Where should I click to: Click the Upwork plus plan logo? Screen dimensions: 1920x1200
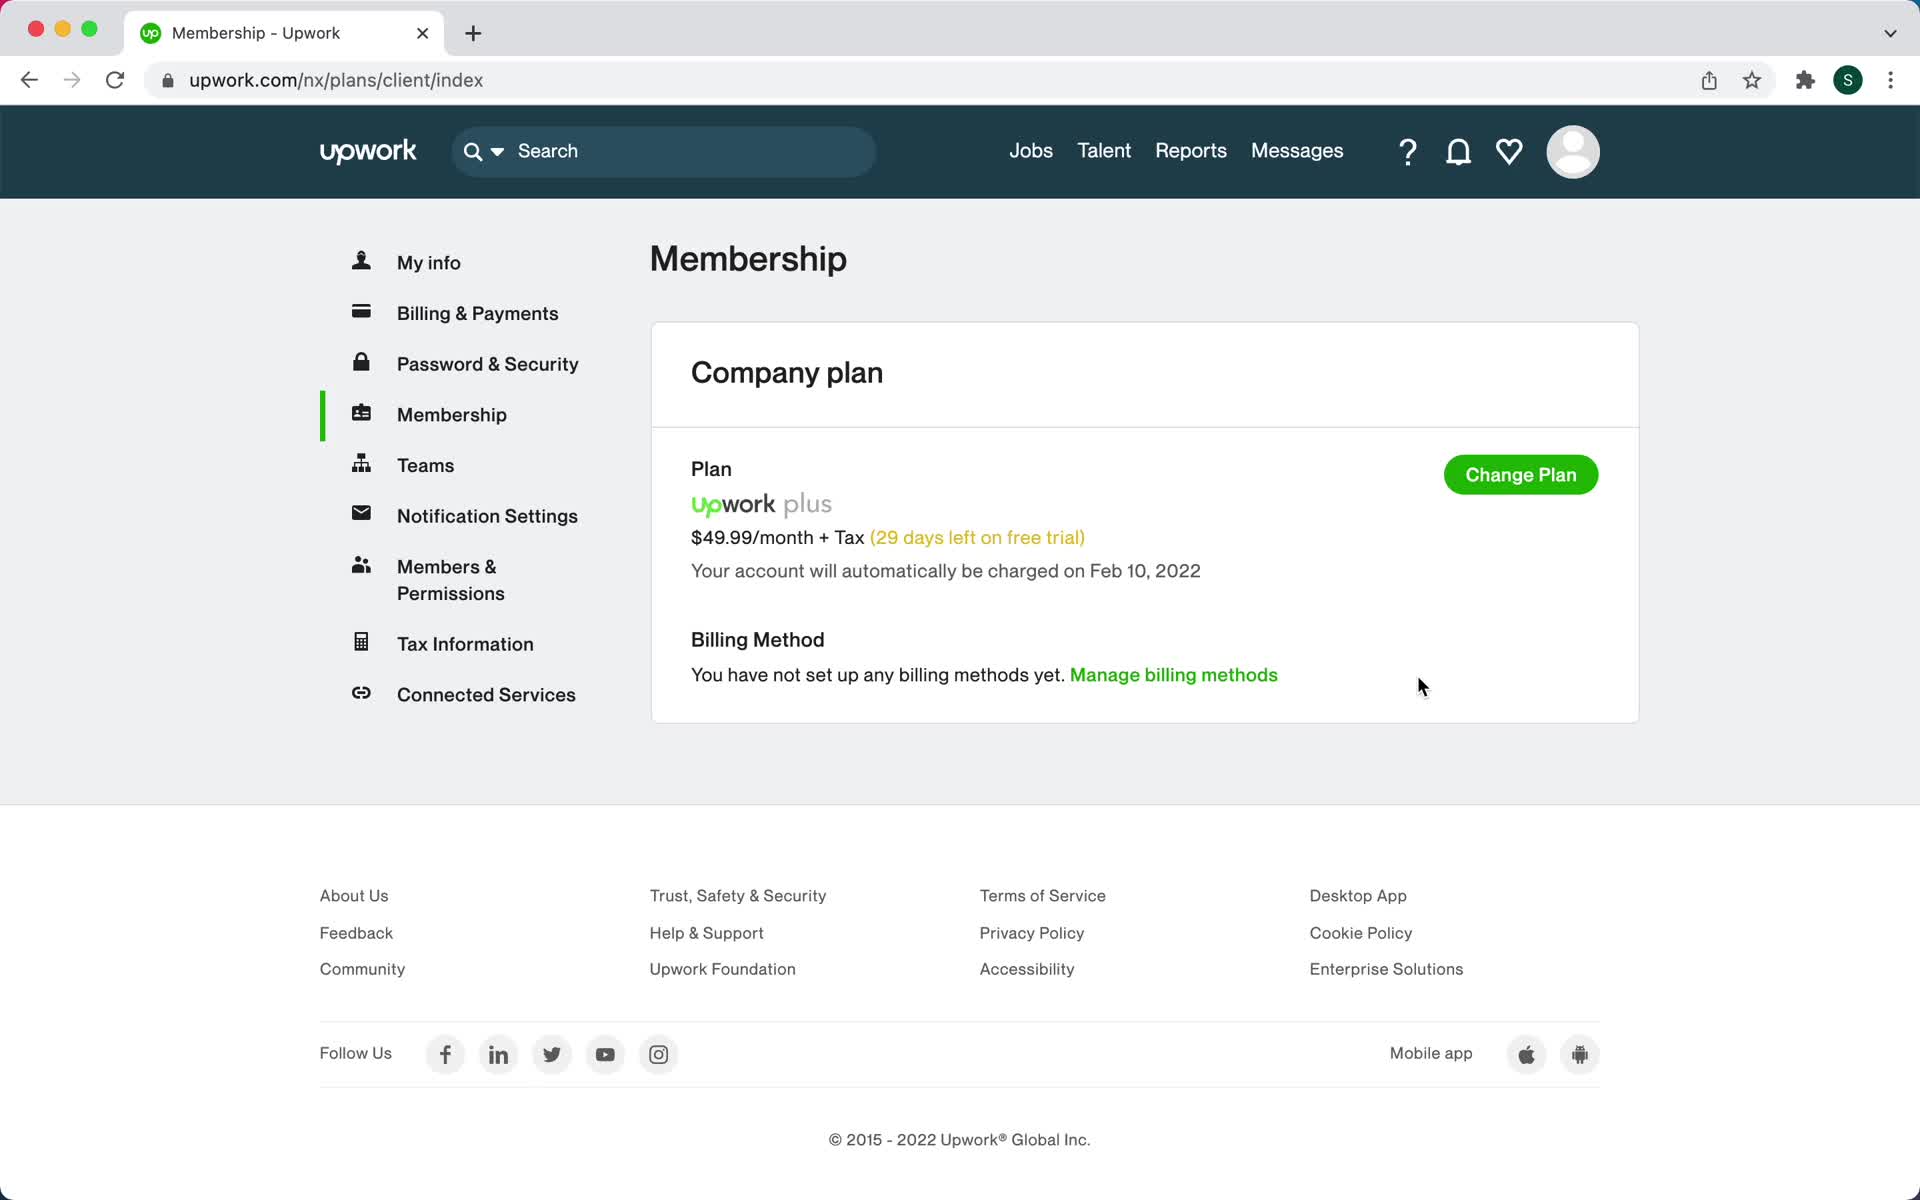click(761, 504)
